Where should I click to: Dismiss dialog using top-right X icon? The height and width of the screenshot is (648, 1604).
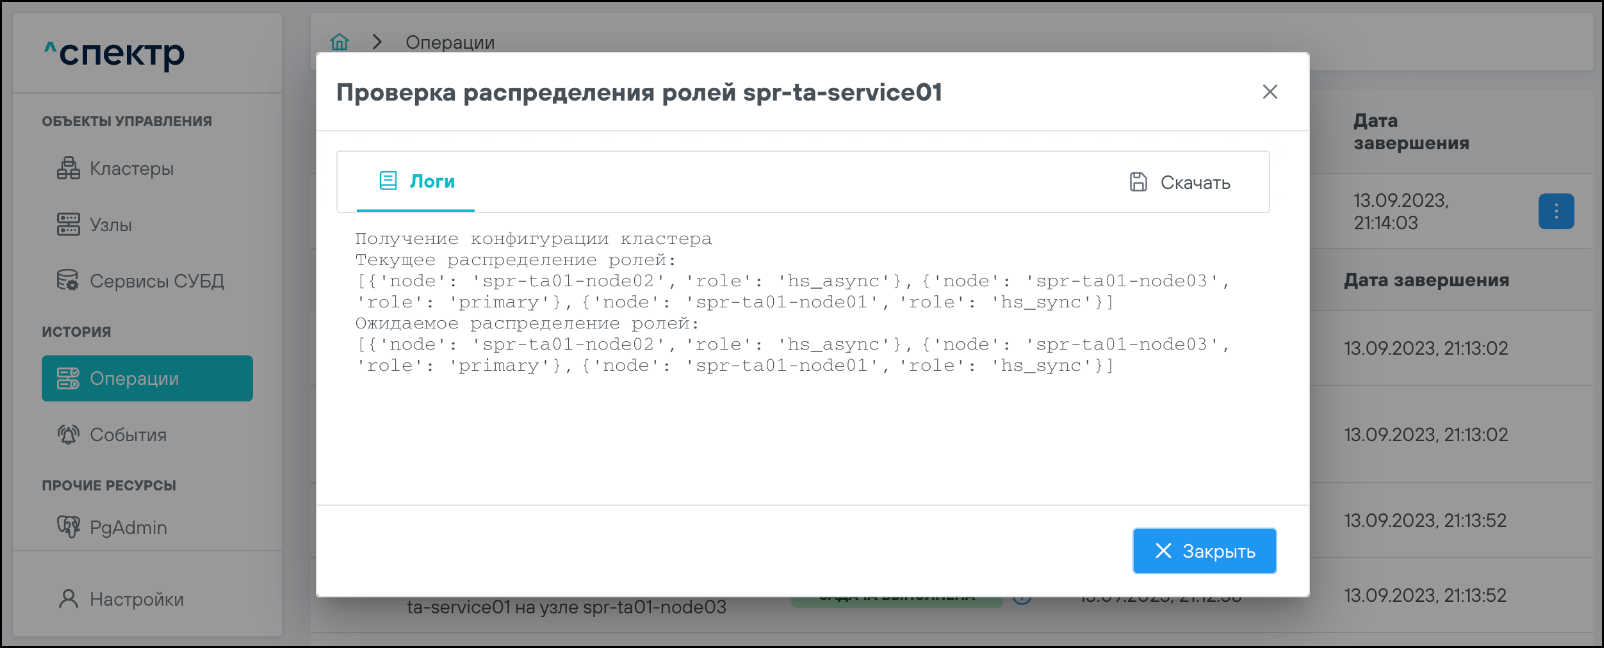tap(1270, 92)
